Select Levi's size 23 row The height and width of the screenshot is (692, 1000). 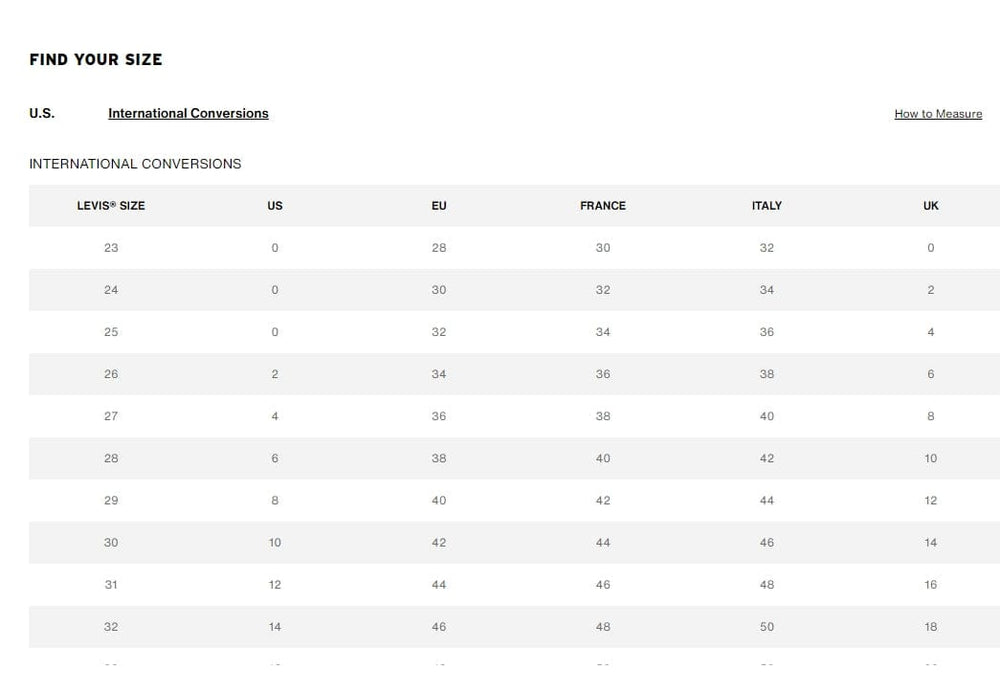(111, 247)
